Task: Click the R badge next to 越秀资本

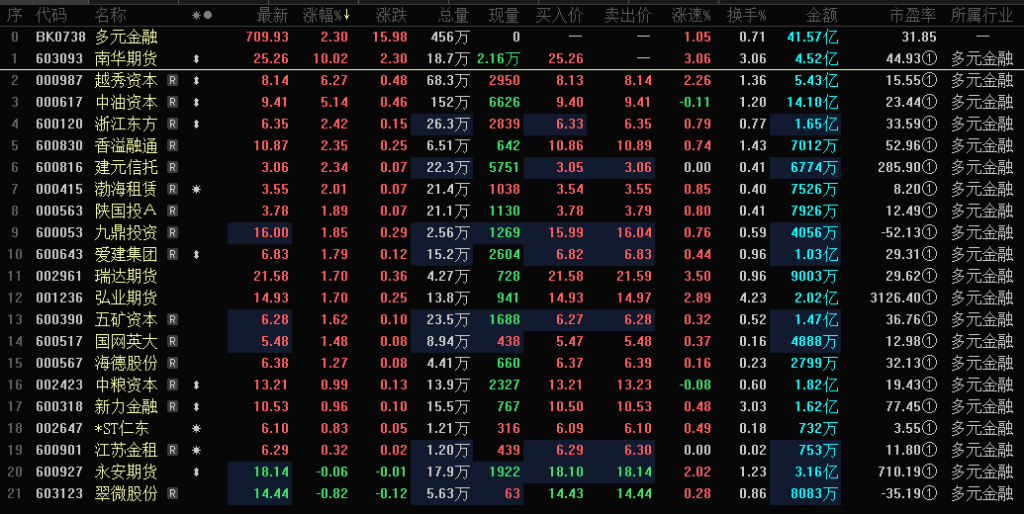Action: pos(172,80)
